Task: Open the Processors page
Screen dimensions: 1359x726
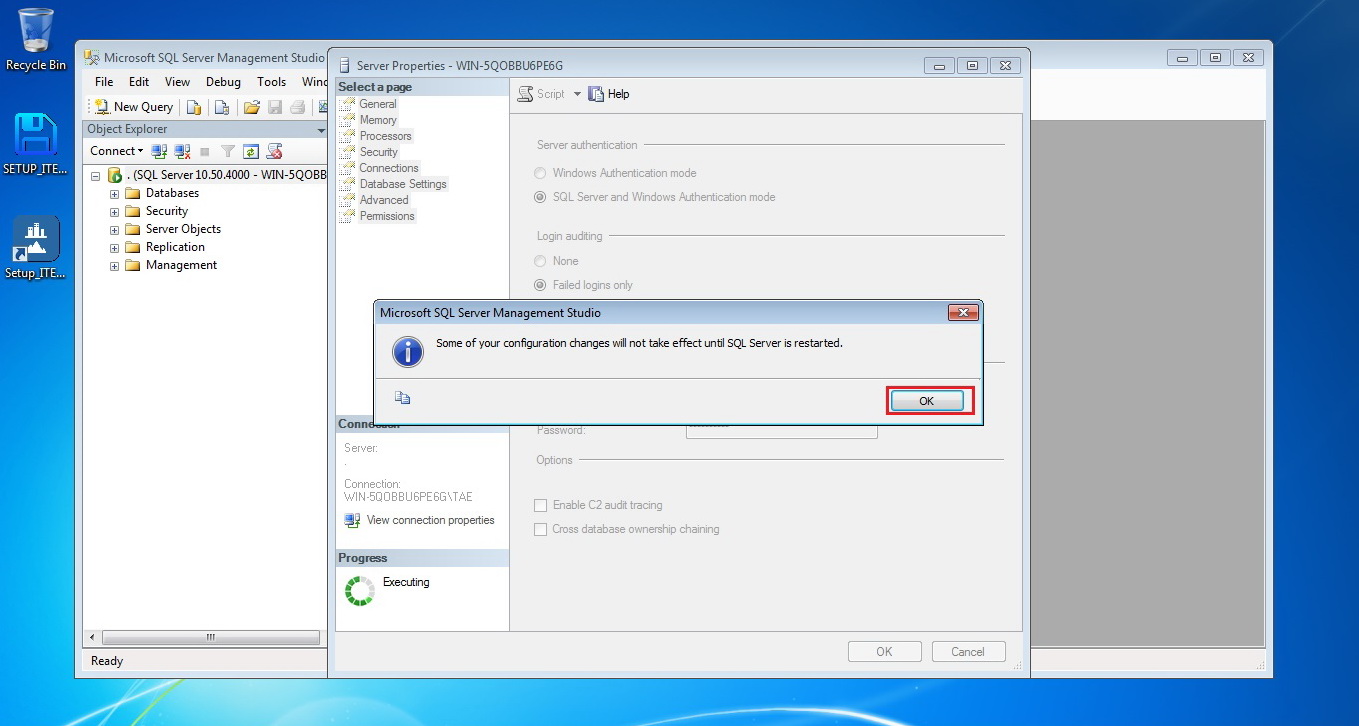Action: (385, 136)
